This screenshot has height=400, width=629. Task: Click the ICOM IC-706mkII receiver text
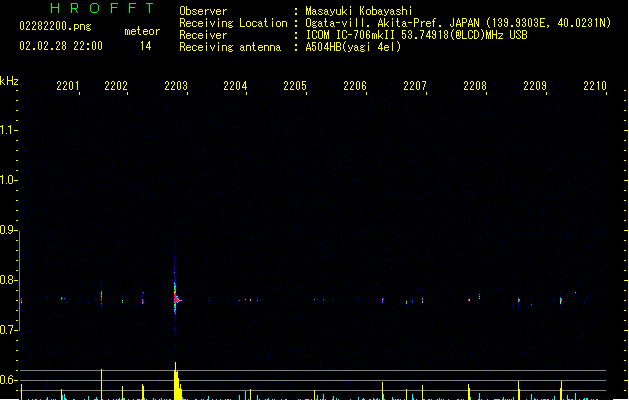pyautogui.click(x=416, y=35)
